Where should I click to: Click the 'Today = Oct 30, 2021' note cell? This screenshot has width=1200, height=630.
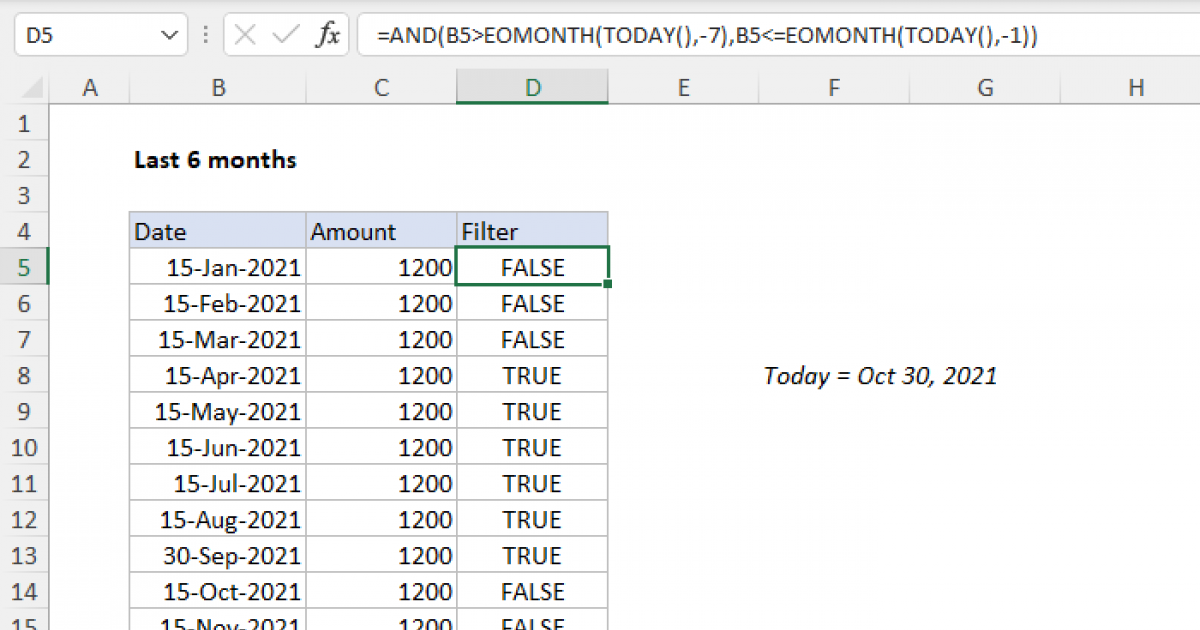click(880, 376)
